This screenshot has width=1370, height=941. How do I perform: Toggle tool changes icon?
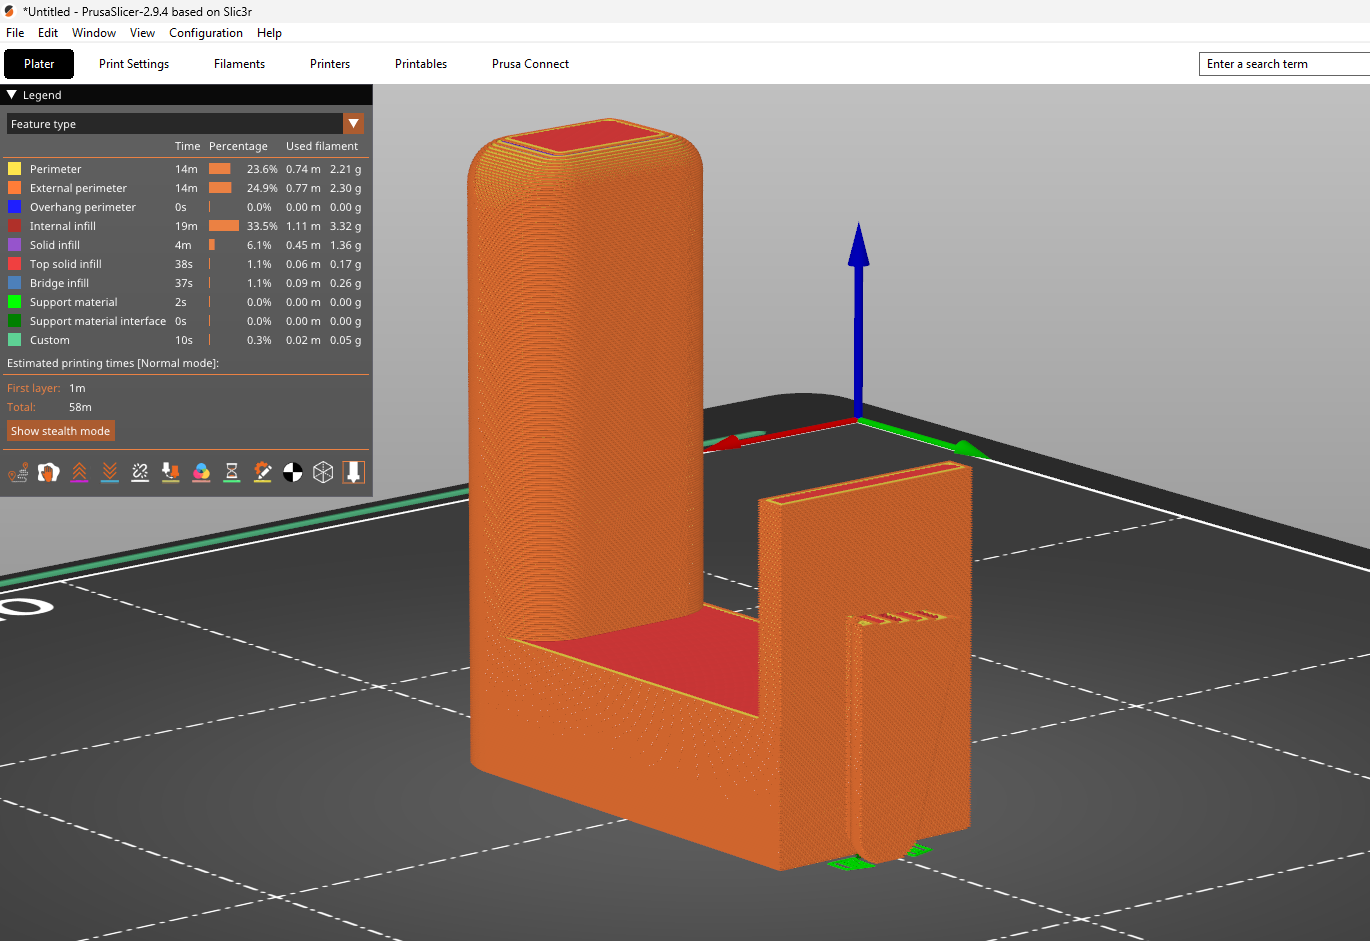(x=171, y=472)
